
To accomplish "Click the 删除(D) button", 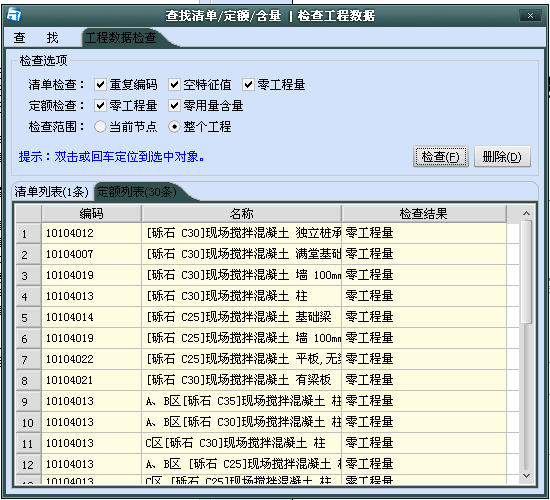I will (502, 156).
